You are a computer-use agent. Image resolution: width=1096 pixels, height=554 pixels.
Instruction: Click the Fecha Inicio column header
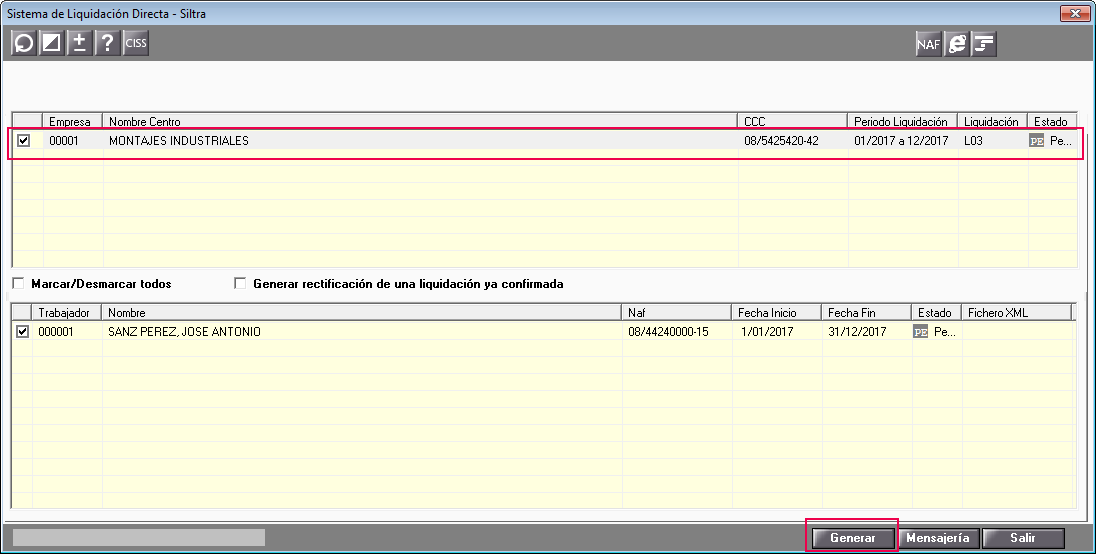click(x=777, y=312)
